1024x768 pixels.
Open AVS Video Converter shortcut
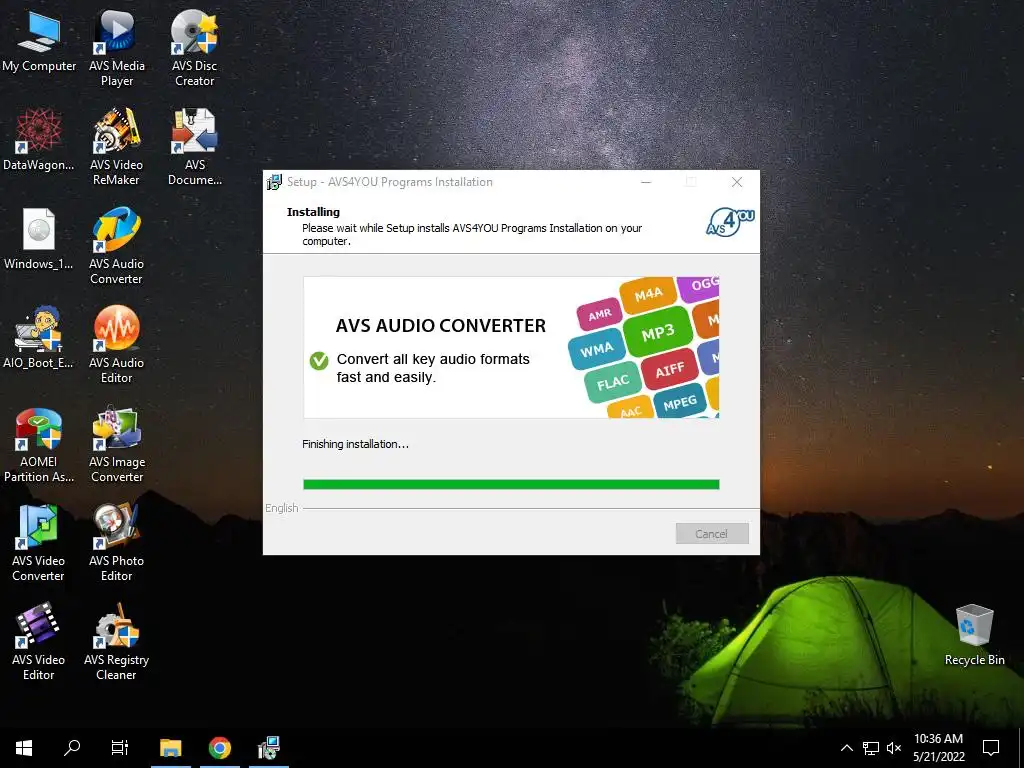point(39,543)
